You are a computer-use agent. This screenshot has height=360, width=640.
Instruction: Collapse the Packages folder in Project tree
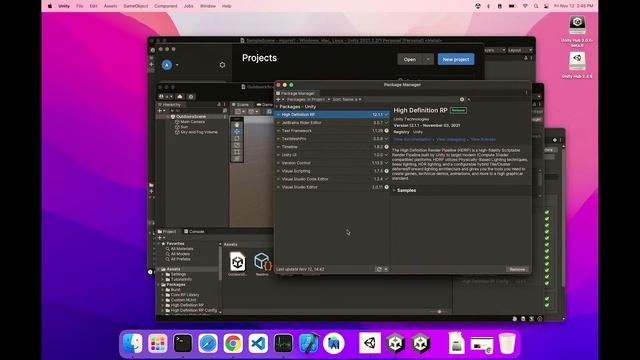159,284
